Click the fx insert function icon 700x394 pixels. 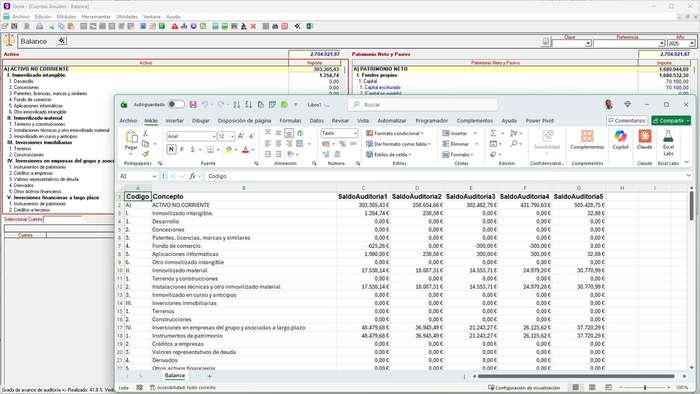click(192, 176)
